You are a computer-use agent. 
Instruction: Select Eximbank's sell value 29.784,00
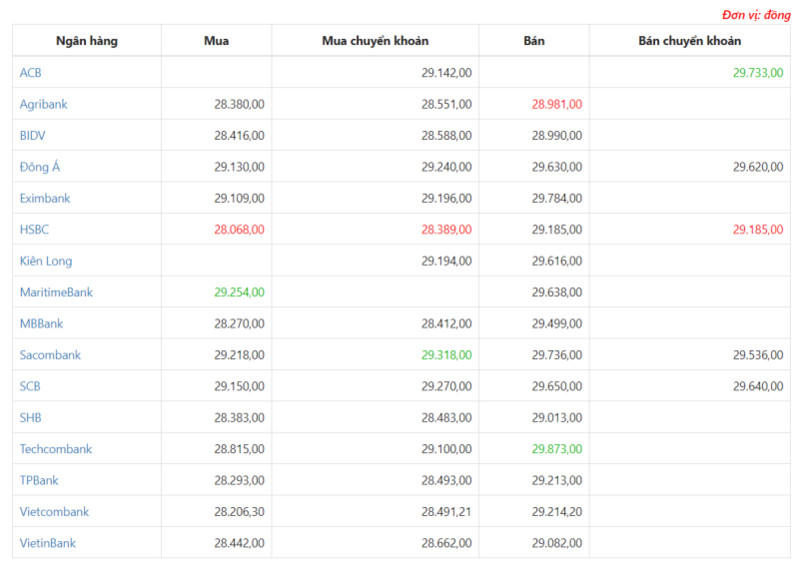coord(557,198)
